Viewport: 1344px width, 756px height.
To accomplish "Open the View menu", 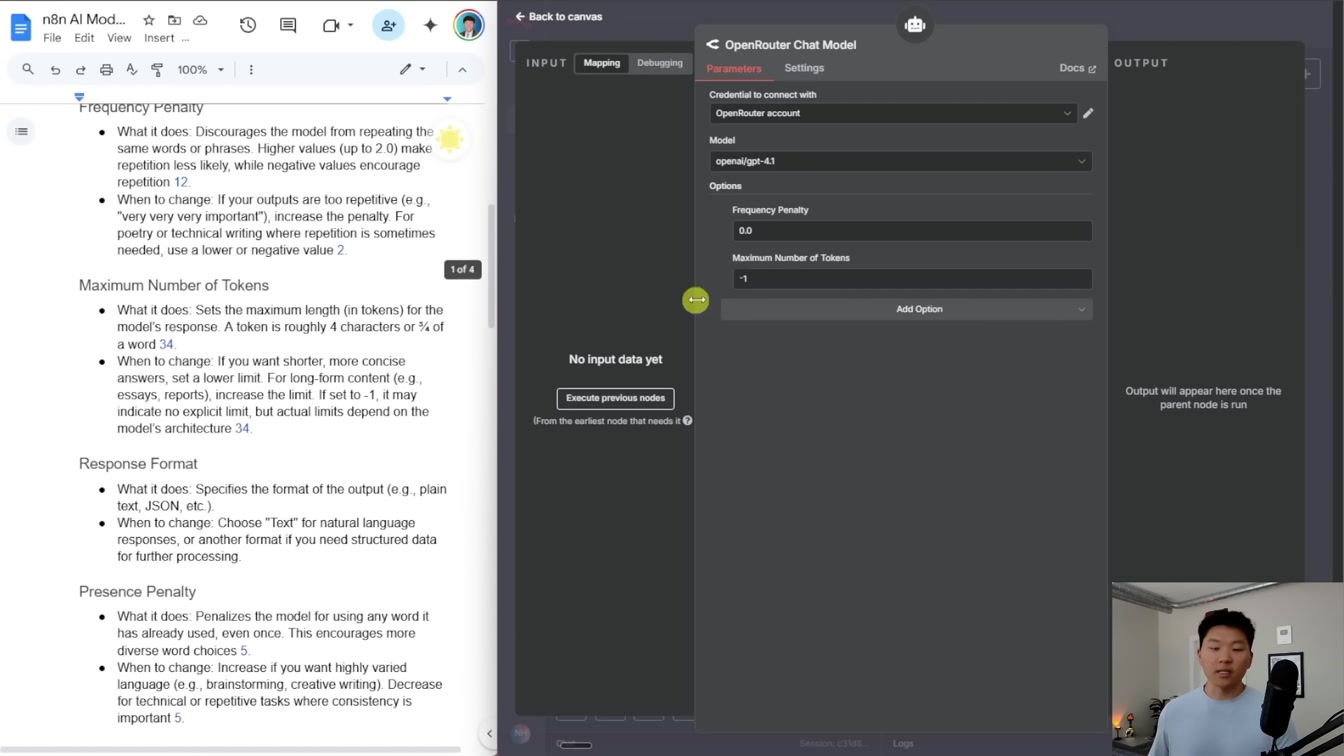I will click(119, 38).
